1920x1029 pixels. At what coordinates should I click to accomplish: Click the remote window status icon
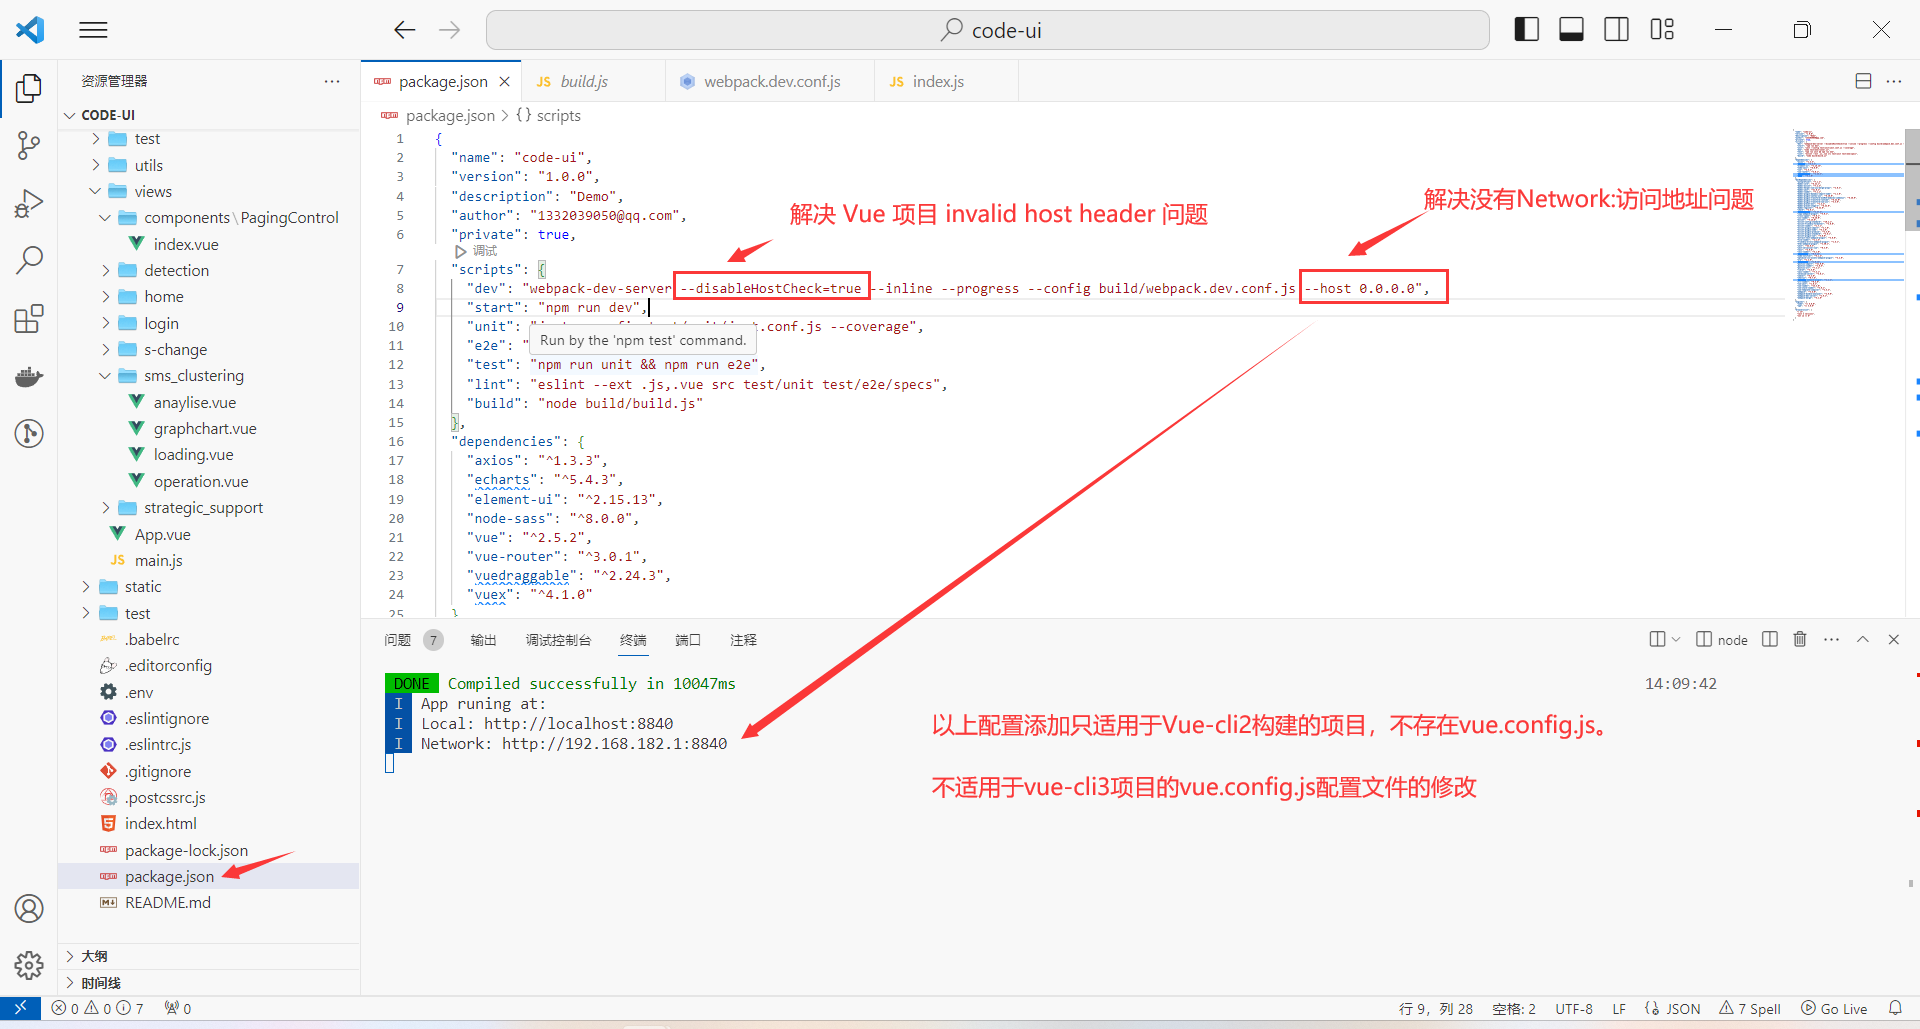click(20, 1008)
